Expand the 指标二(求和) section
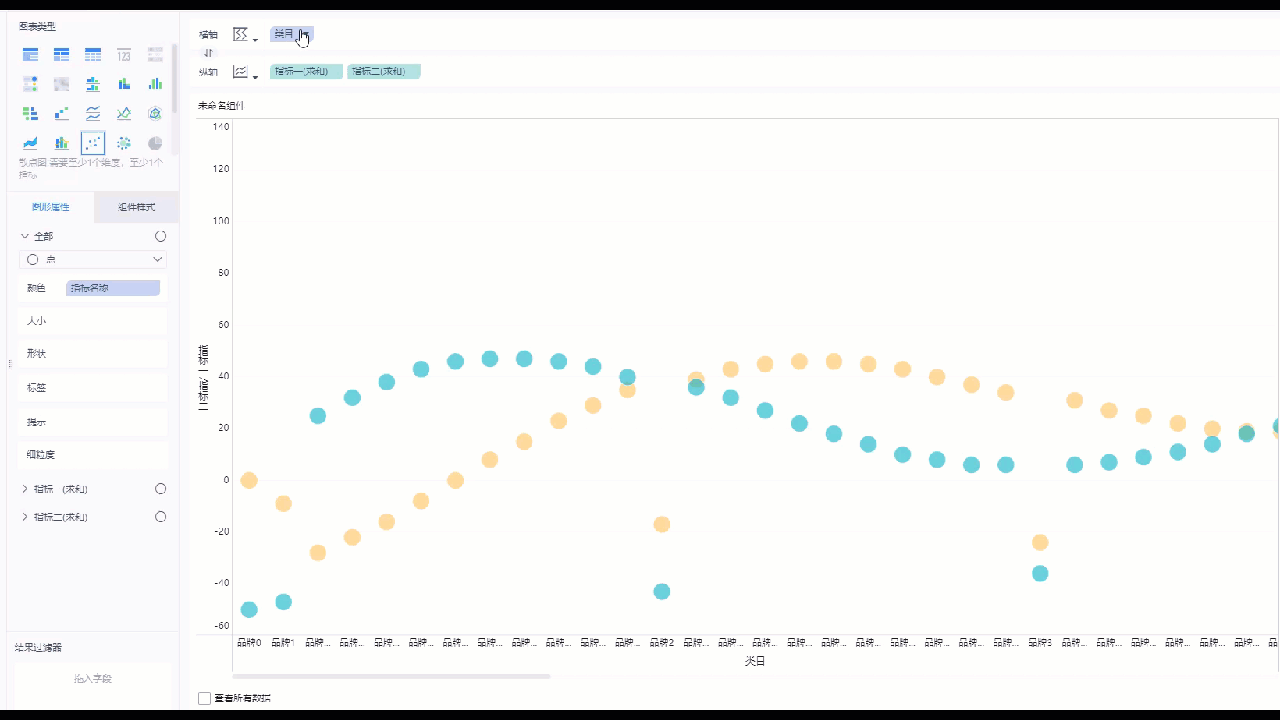The width and height of the screenshot is (1280, 720). [x=25, y=517]
